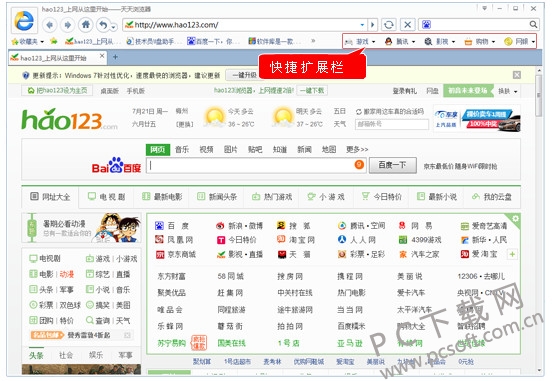The height and width of the screenshot is (381, 556).
Task: Open the 游戏 dropdown arrow
Action: point(374,42)
